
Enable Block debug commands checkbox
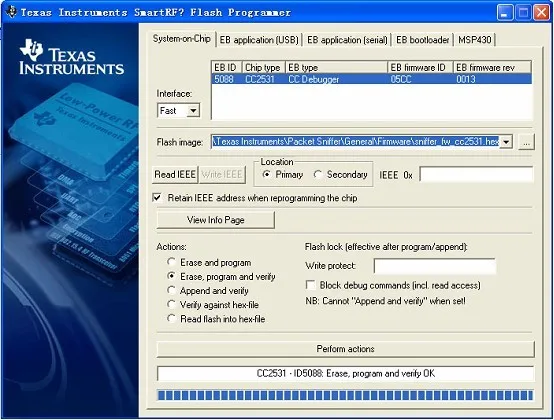click(x=311, y=285)
